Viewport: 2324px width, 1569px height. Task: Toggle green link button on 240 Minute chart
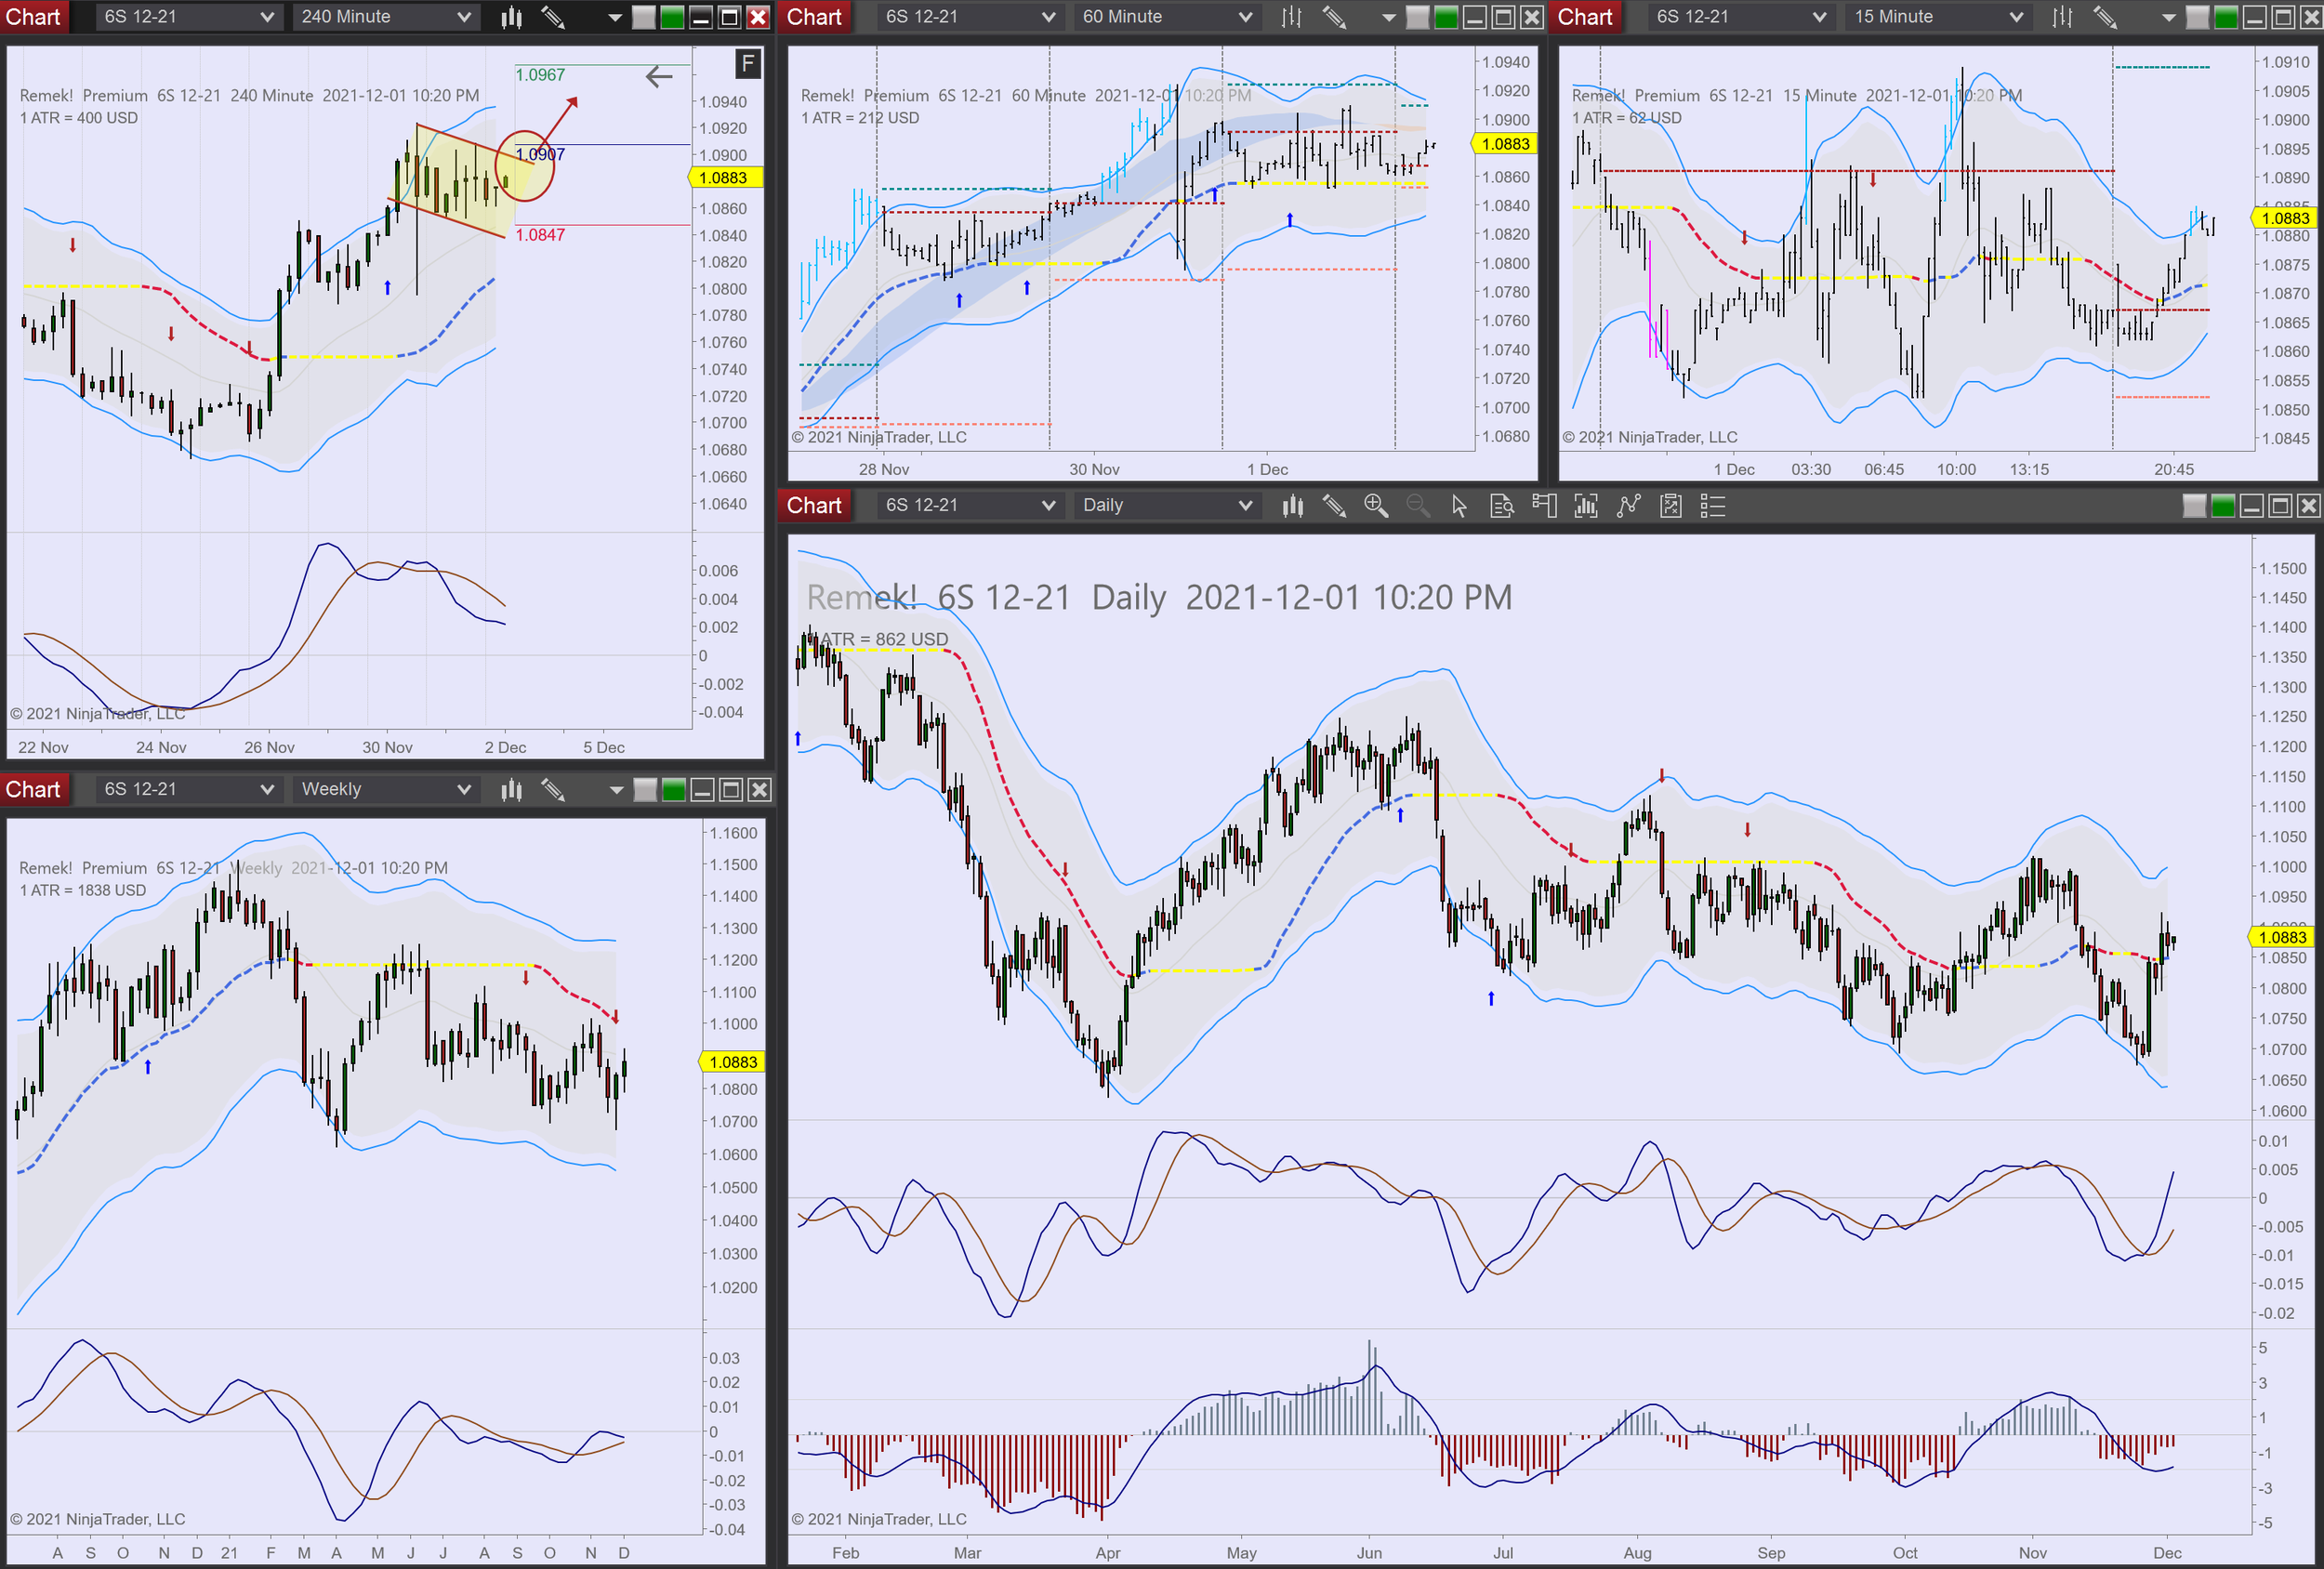[673, 17]
